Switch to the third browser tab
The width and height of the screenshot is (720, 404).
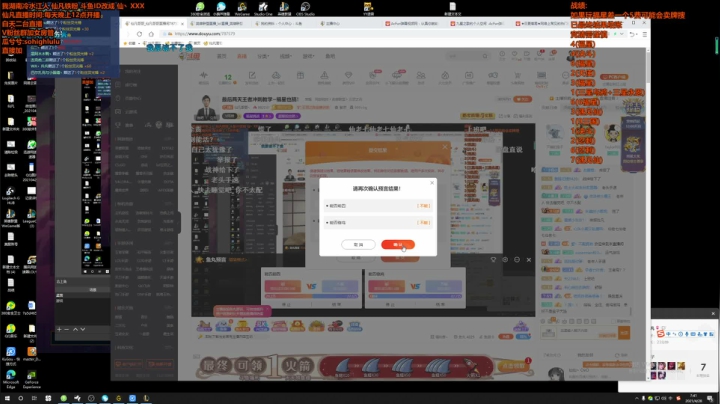coord(284,23)
